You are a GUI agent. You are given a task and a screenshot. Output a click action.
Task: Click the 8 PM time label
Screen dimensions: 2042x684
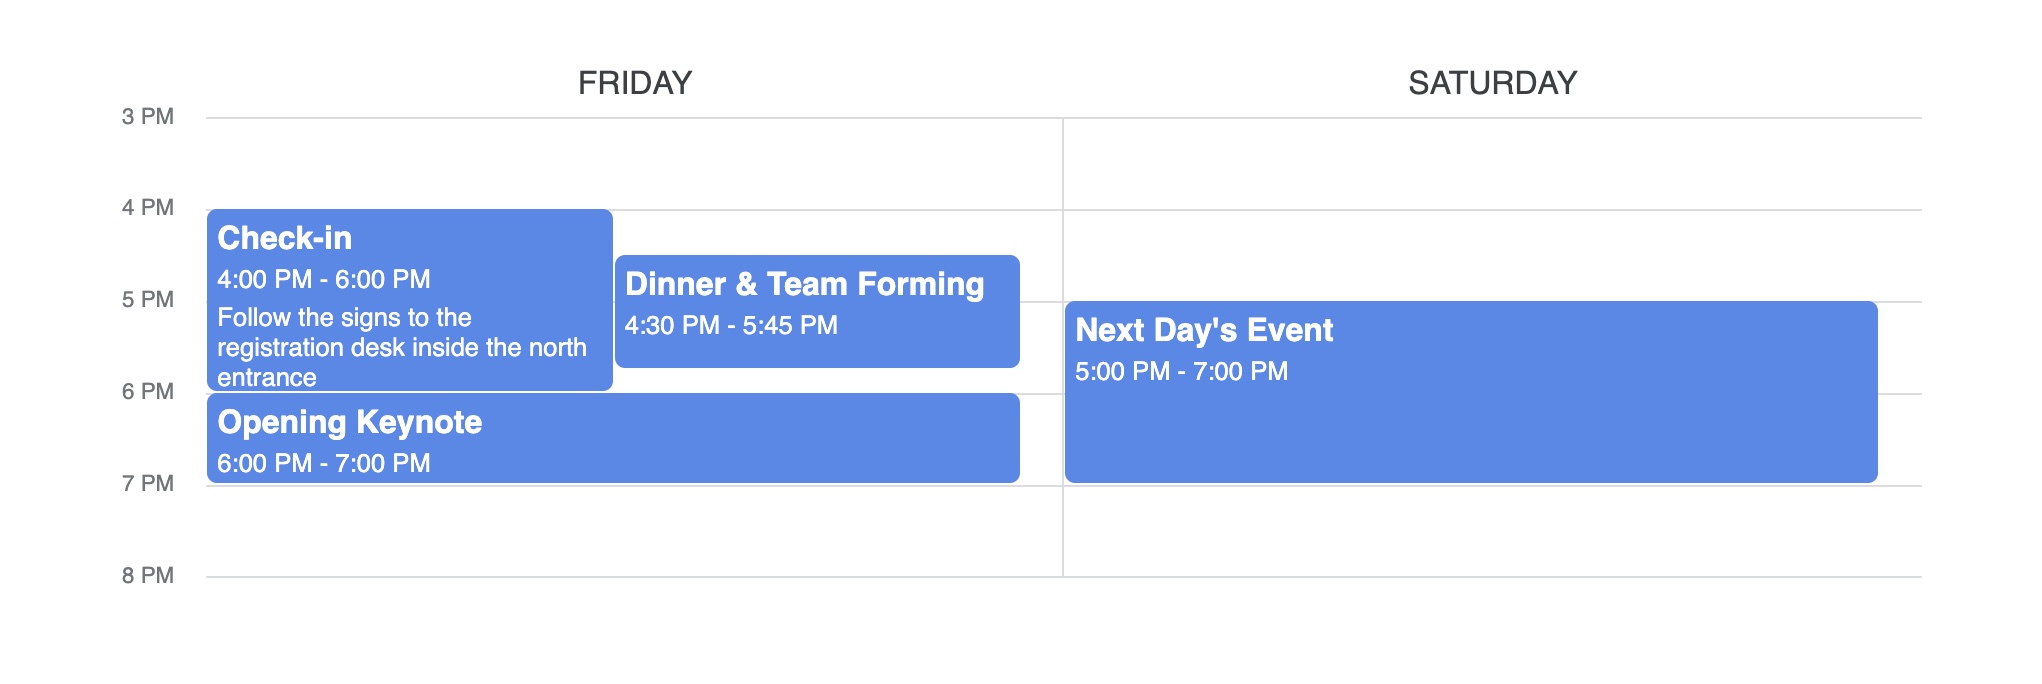click(x=148, y=576)
